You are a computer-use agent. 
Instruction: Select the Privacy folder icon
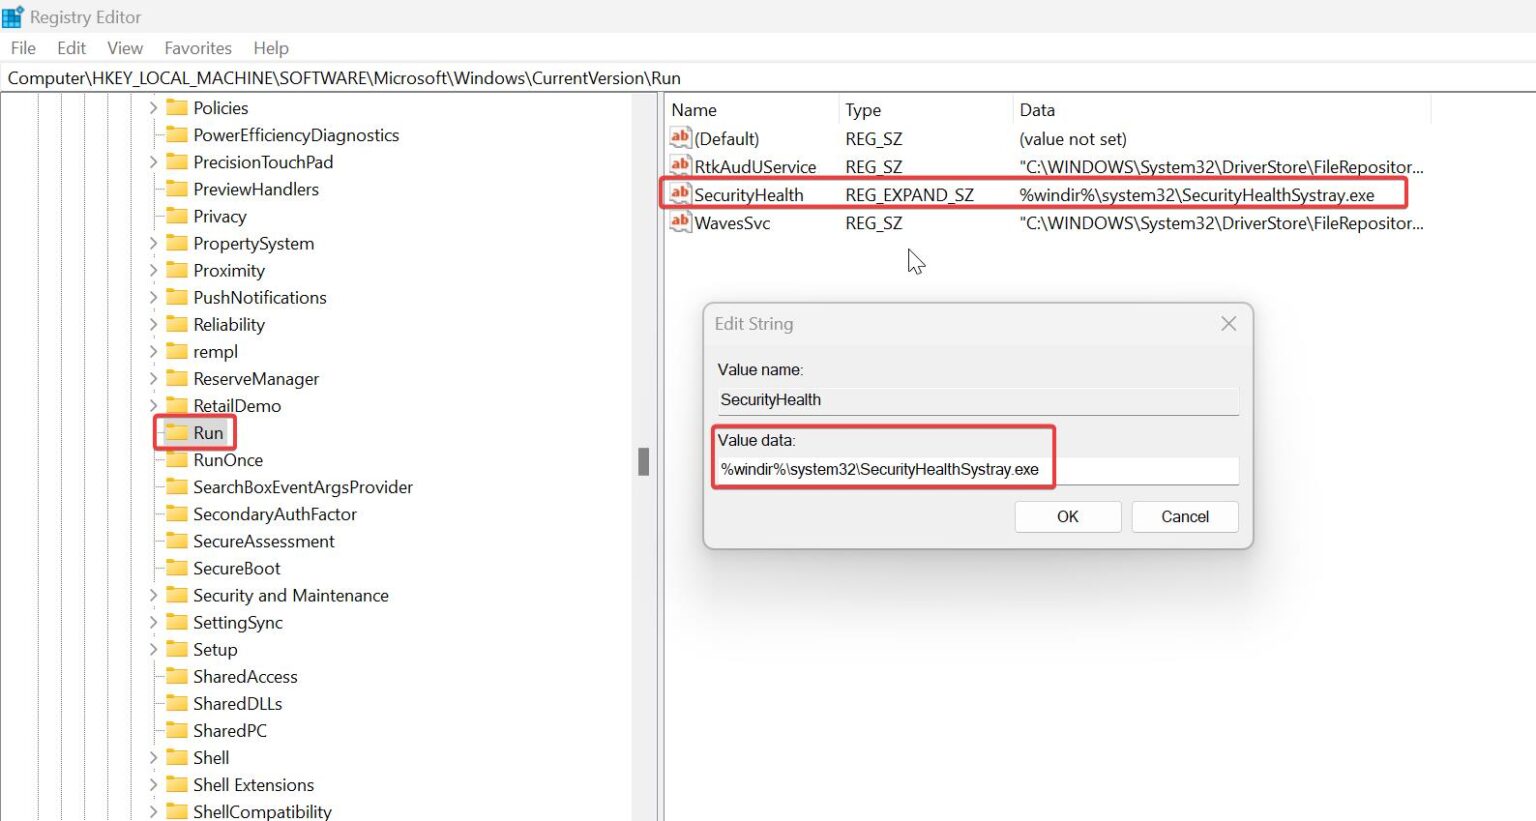tap(177, 215)
